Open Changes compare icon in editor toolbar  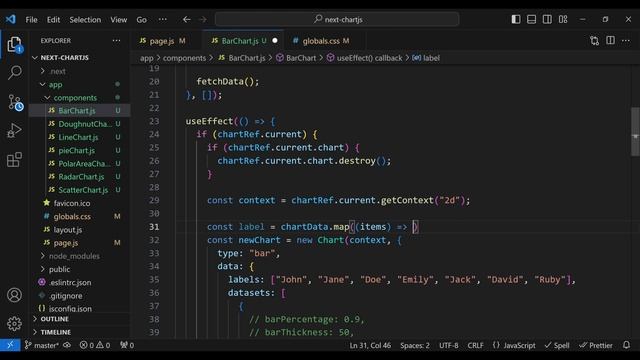[x=595, y=40]
